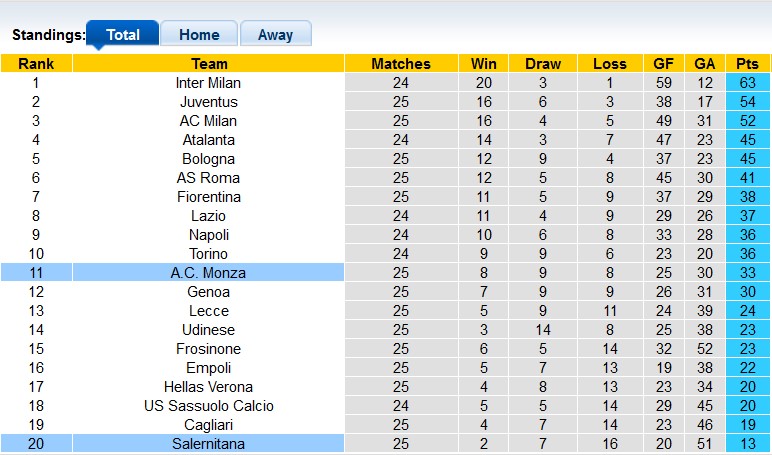The height and width of the screenshot is (455, 772).
Task: Open the Home standings tab
Action: tap(199, 34)
